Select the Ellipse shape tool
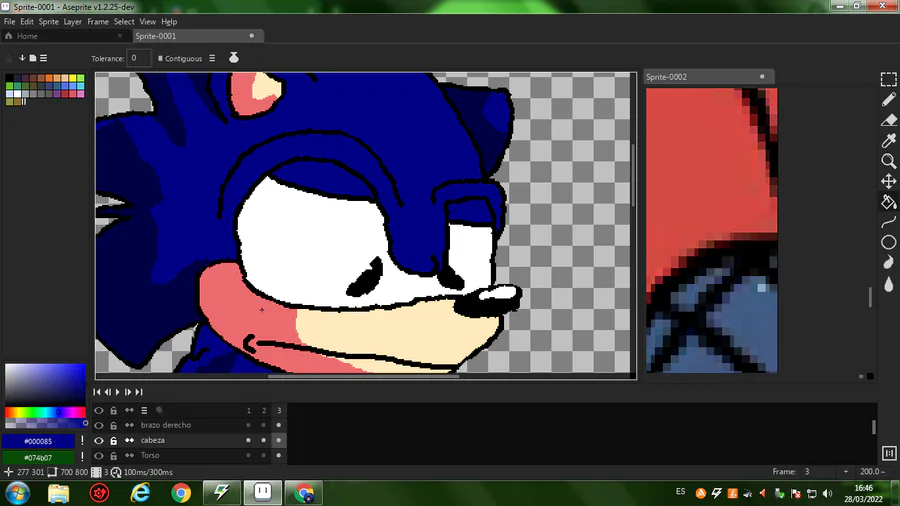 pos(889,242)
